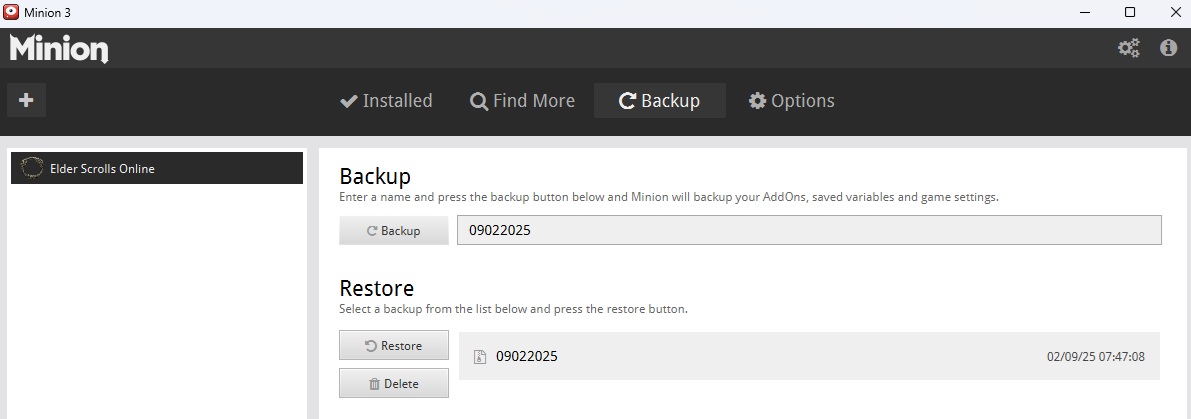Click the Backup section heading
This screenshot has height=419, width=1191.
tap(375, 176)
